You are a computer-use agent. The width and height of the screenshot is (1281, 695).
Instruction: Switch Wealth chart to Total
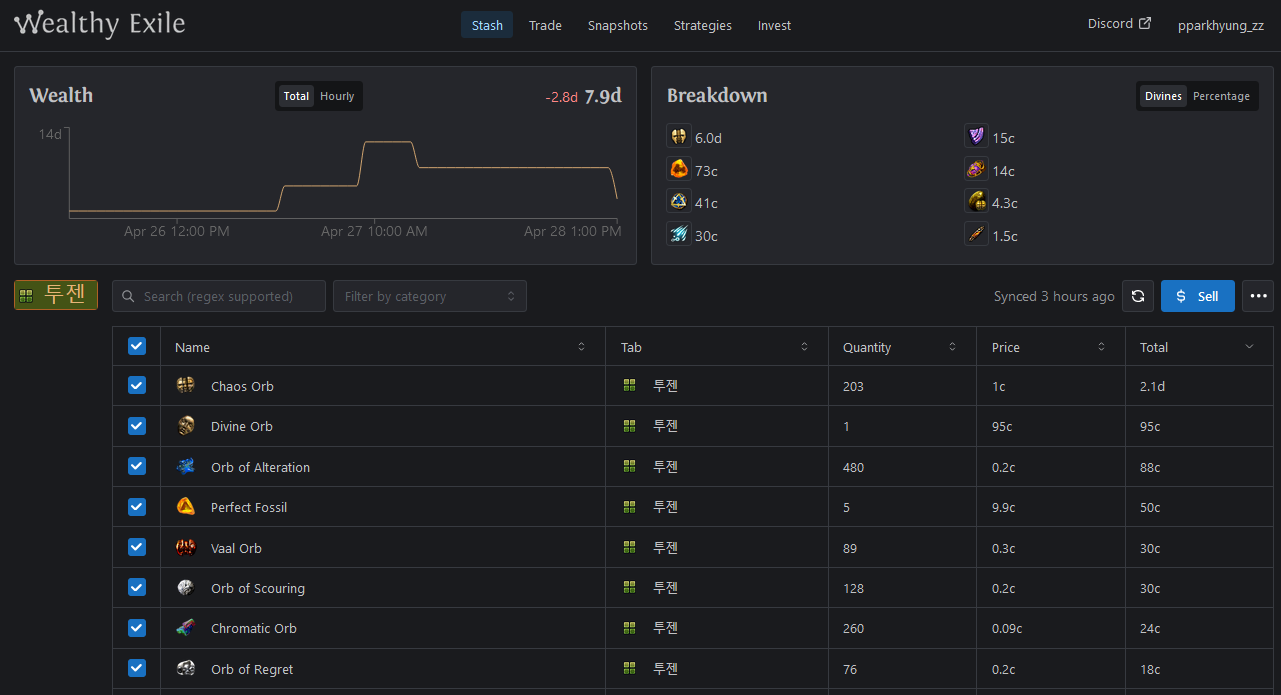(296, 96)
